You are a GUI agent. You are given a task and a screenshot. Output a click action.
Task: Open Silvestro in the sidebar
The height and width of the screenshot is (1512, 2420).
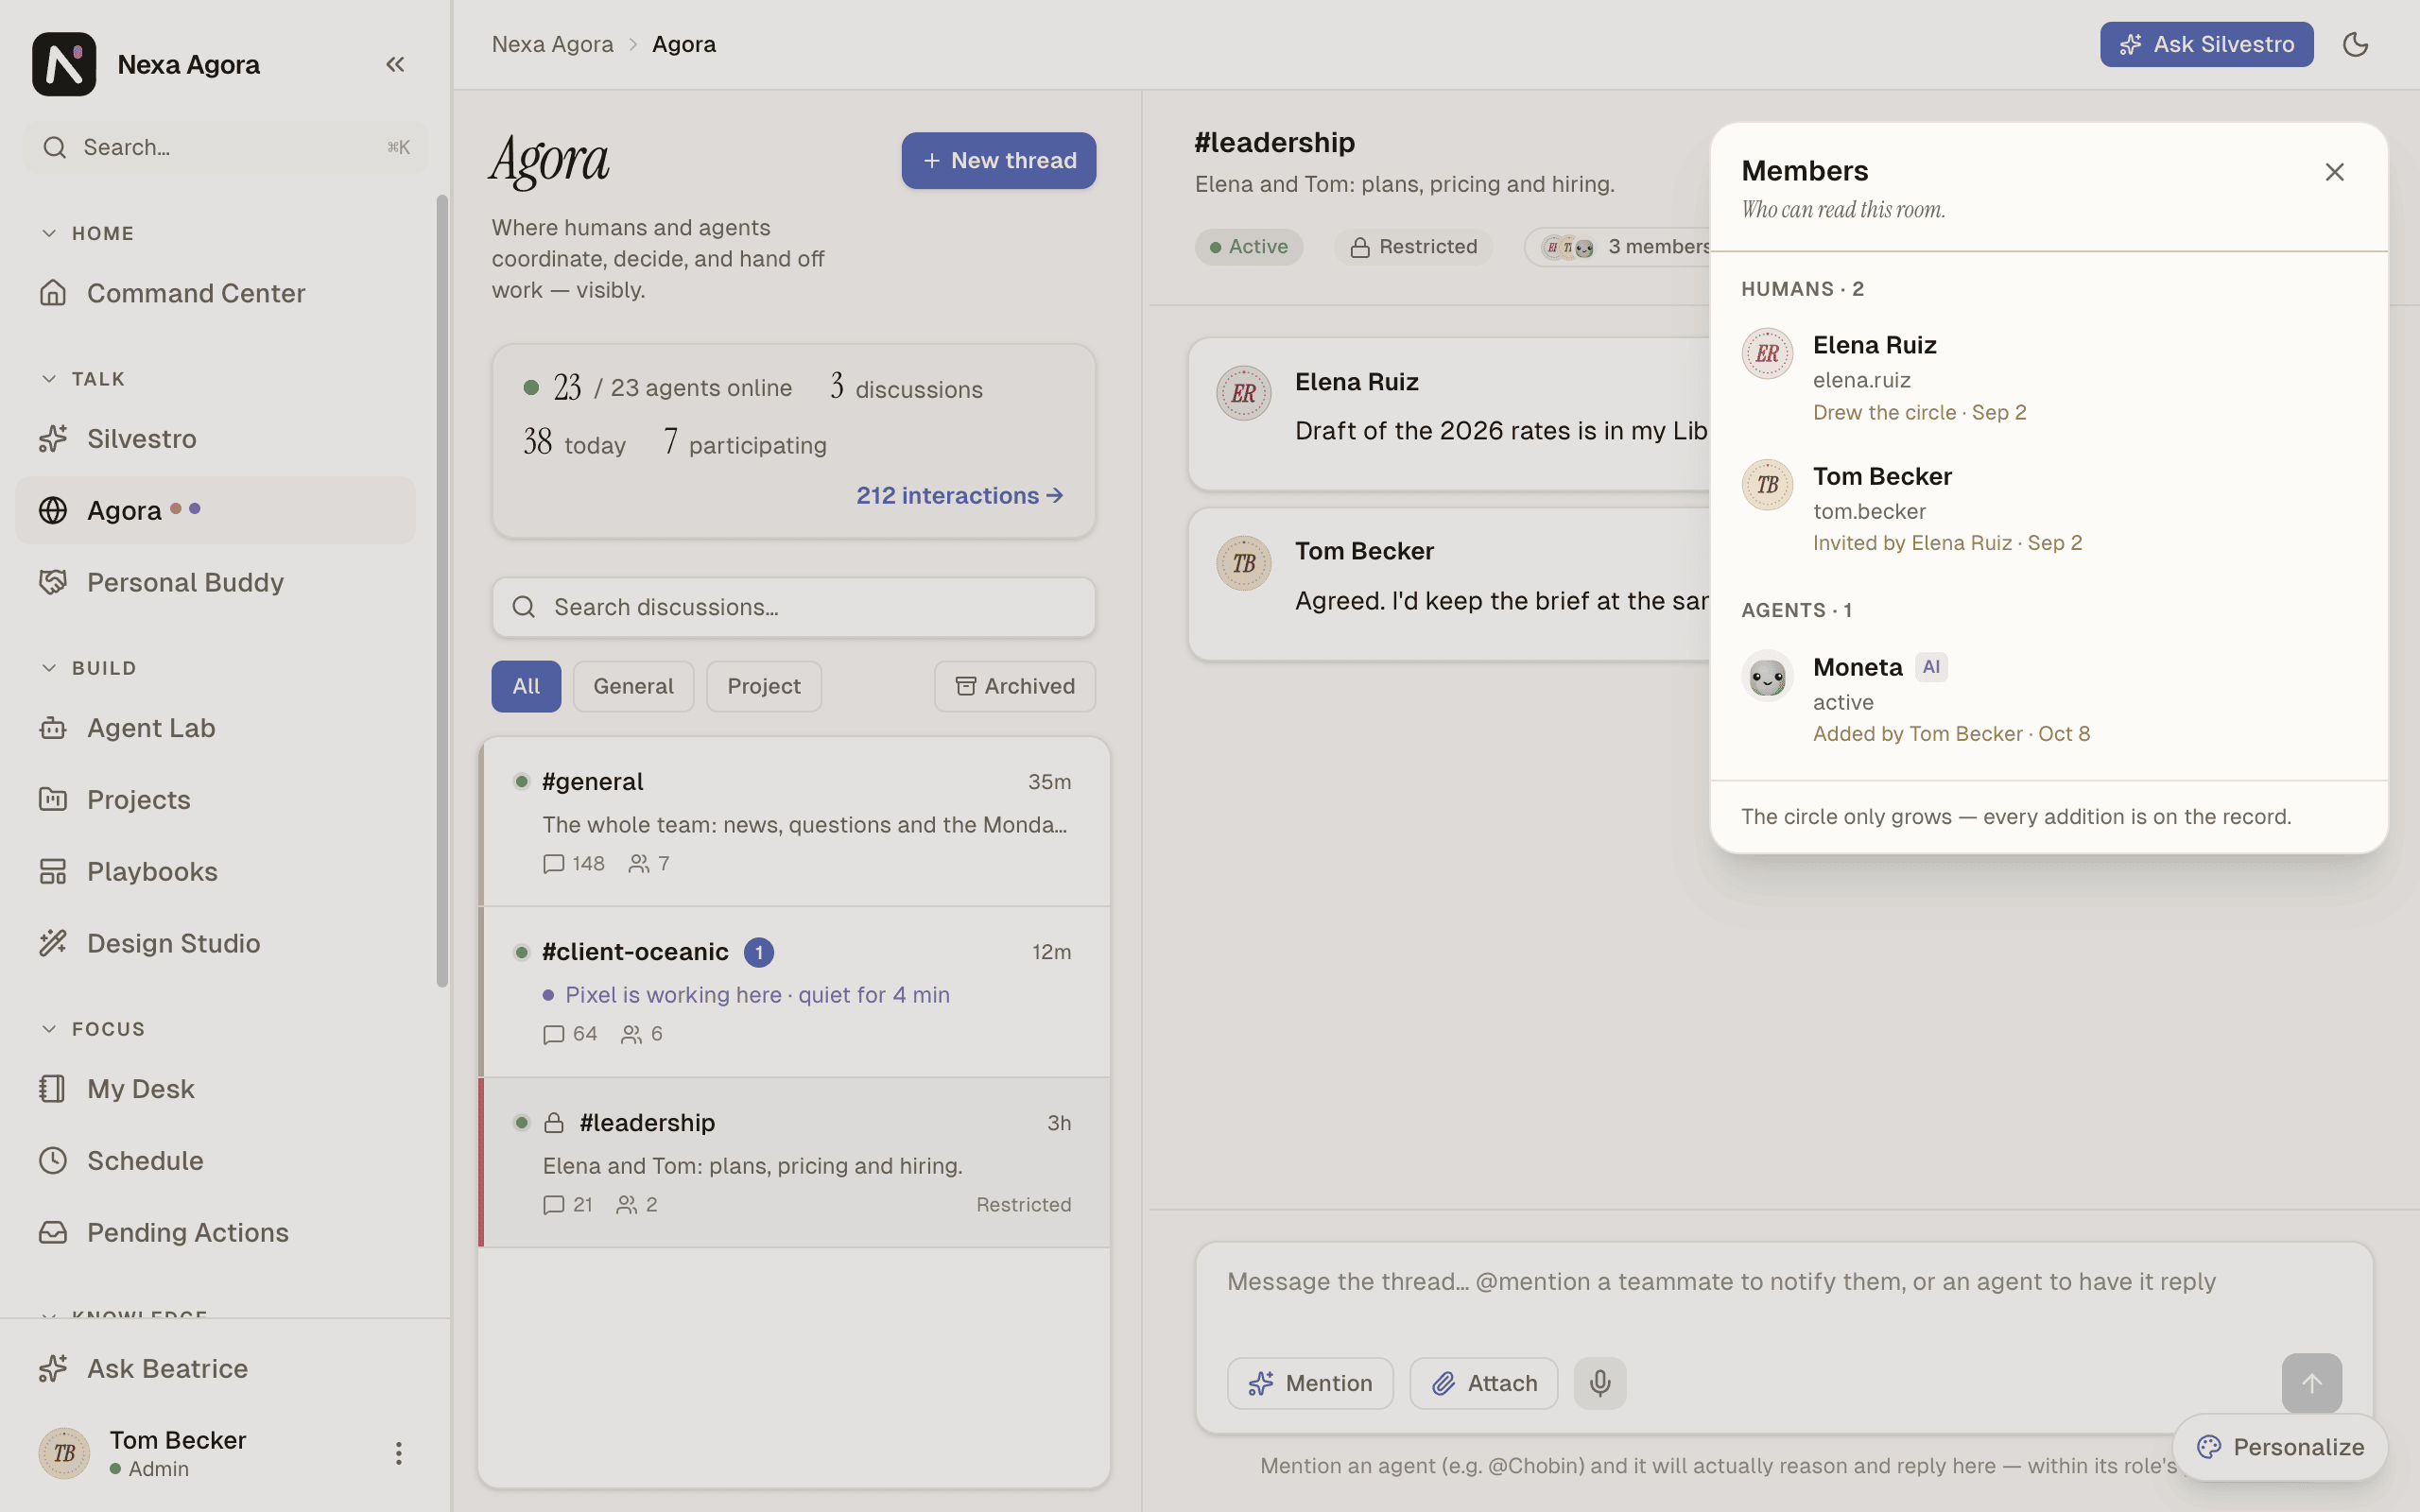tap(215, 438)
